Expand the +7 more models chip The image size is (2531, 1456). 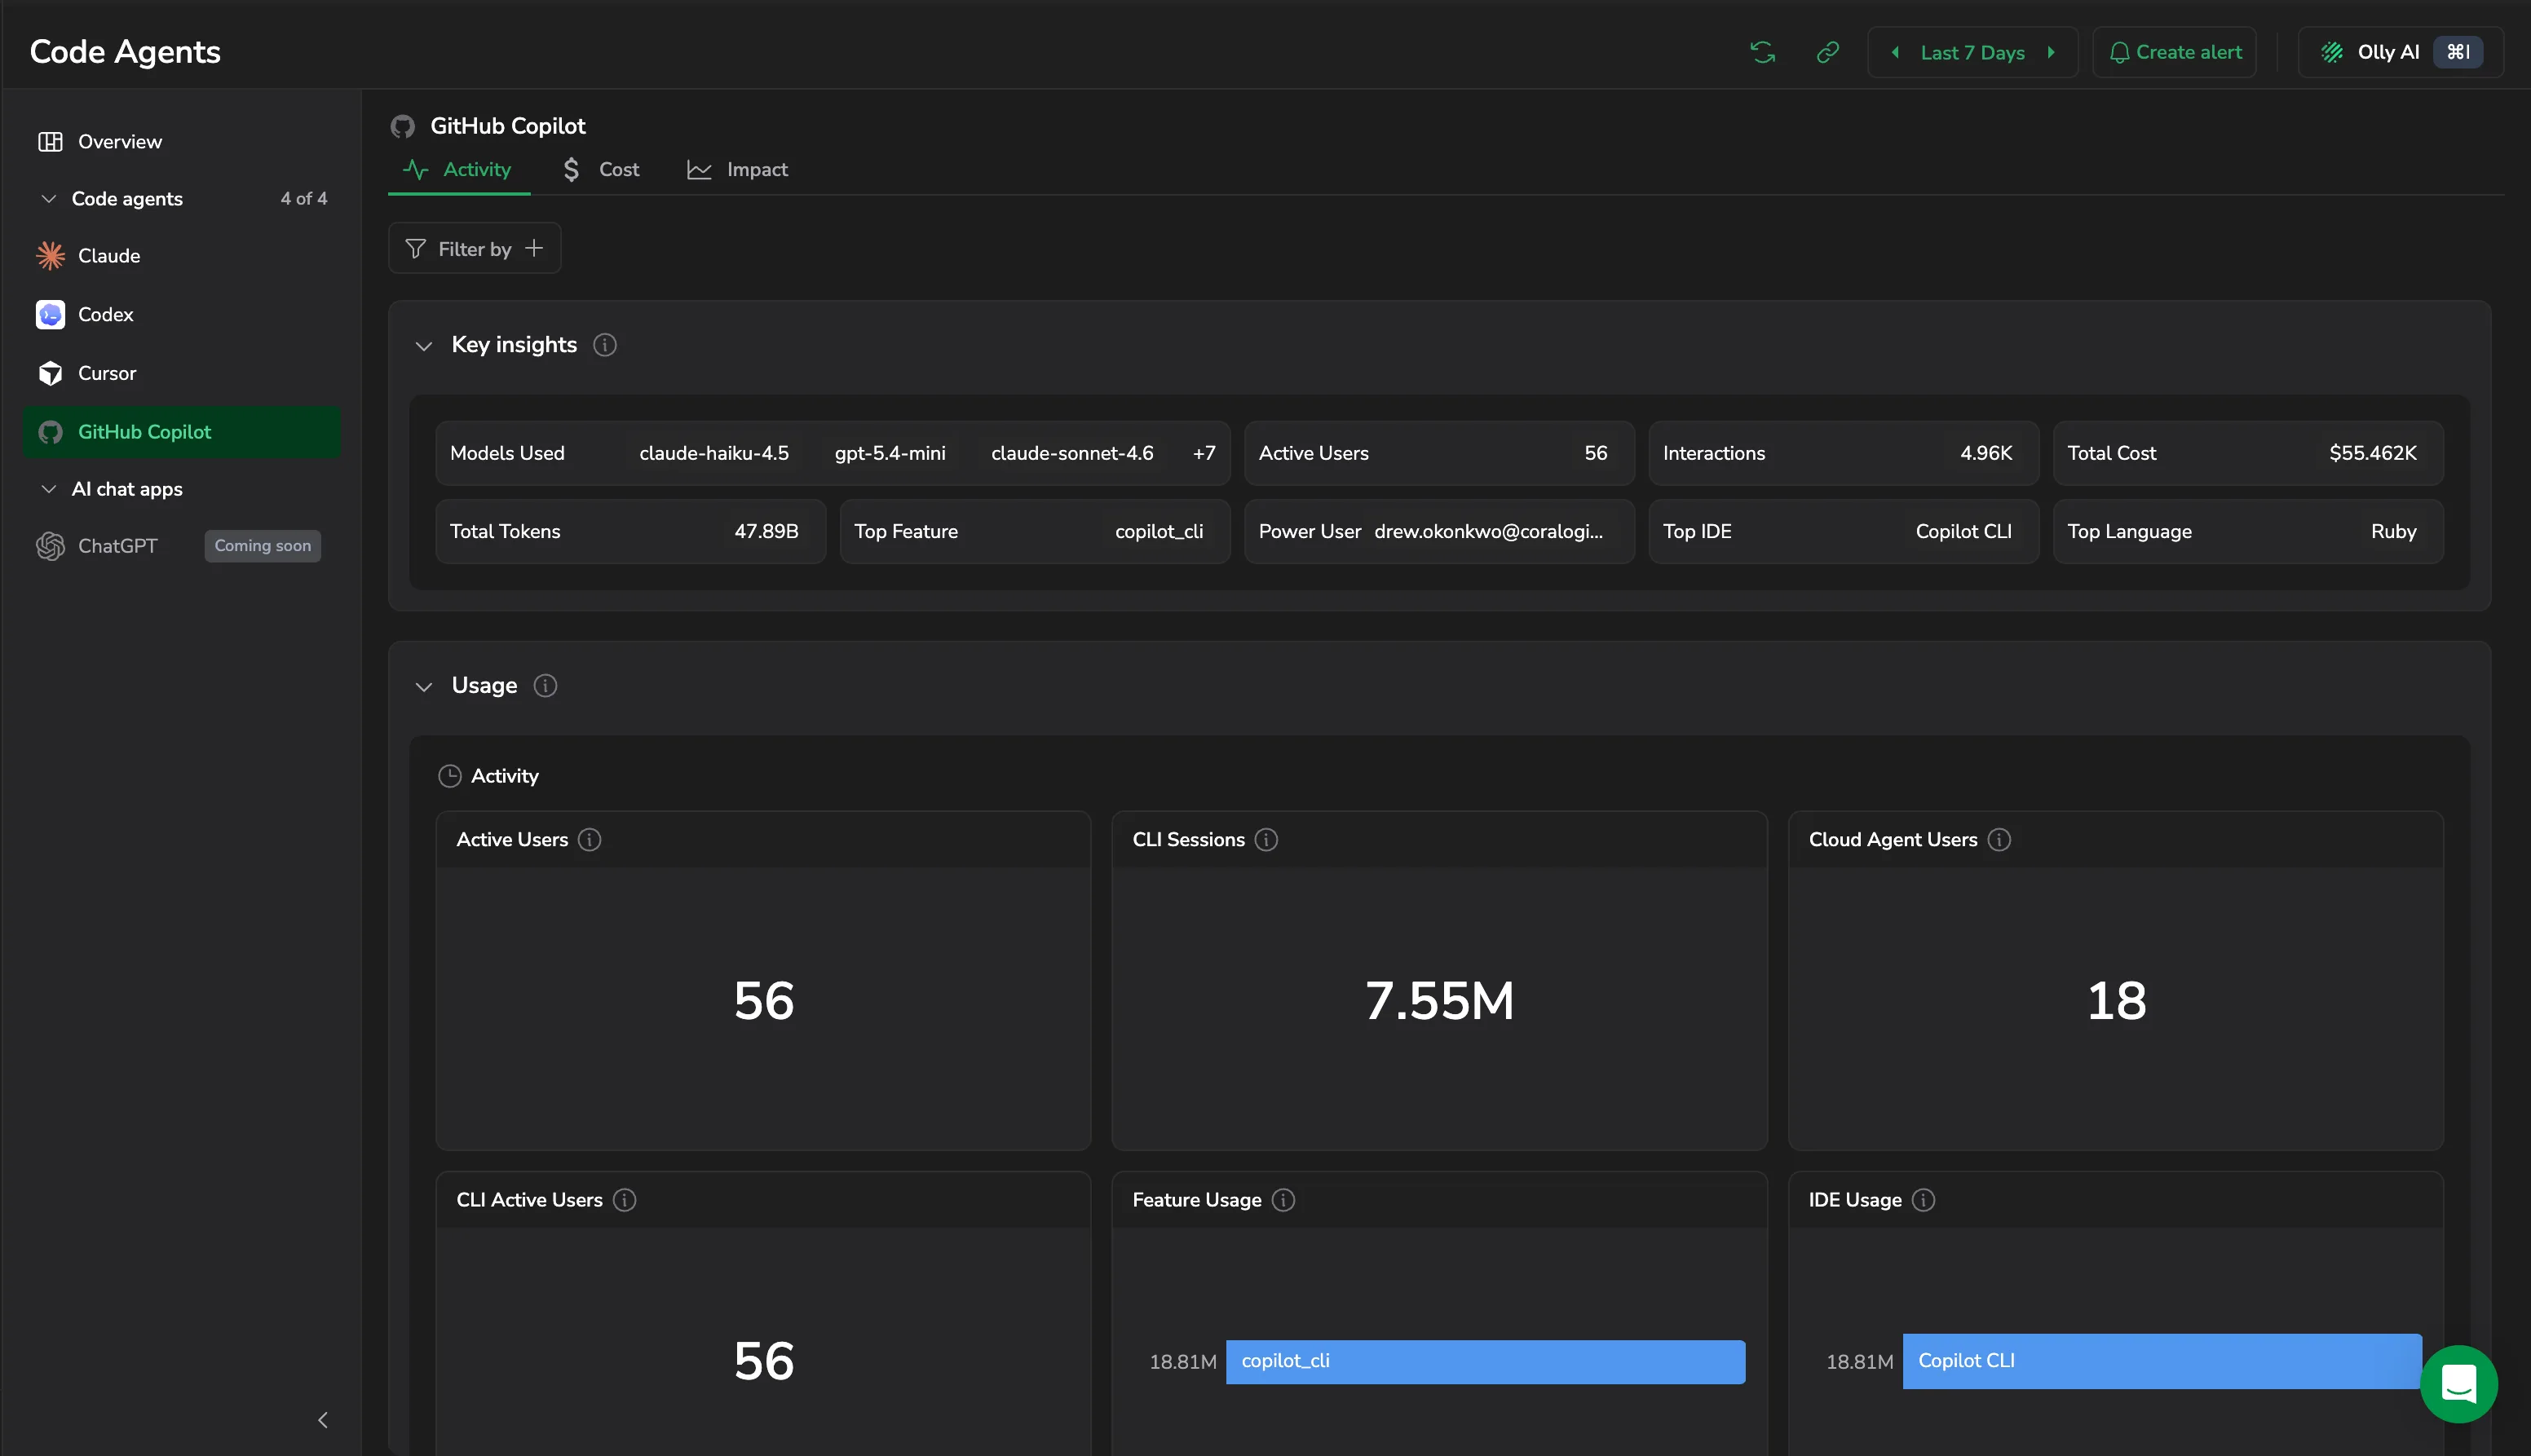point(1204,453)
